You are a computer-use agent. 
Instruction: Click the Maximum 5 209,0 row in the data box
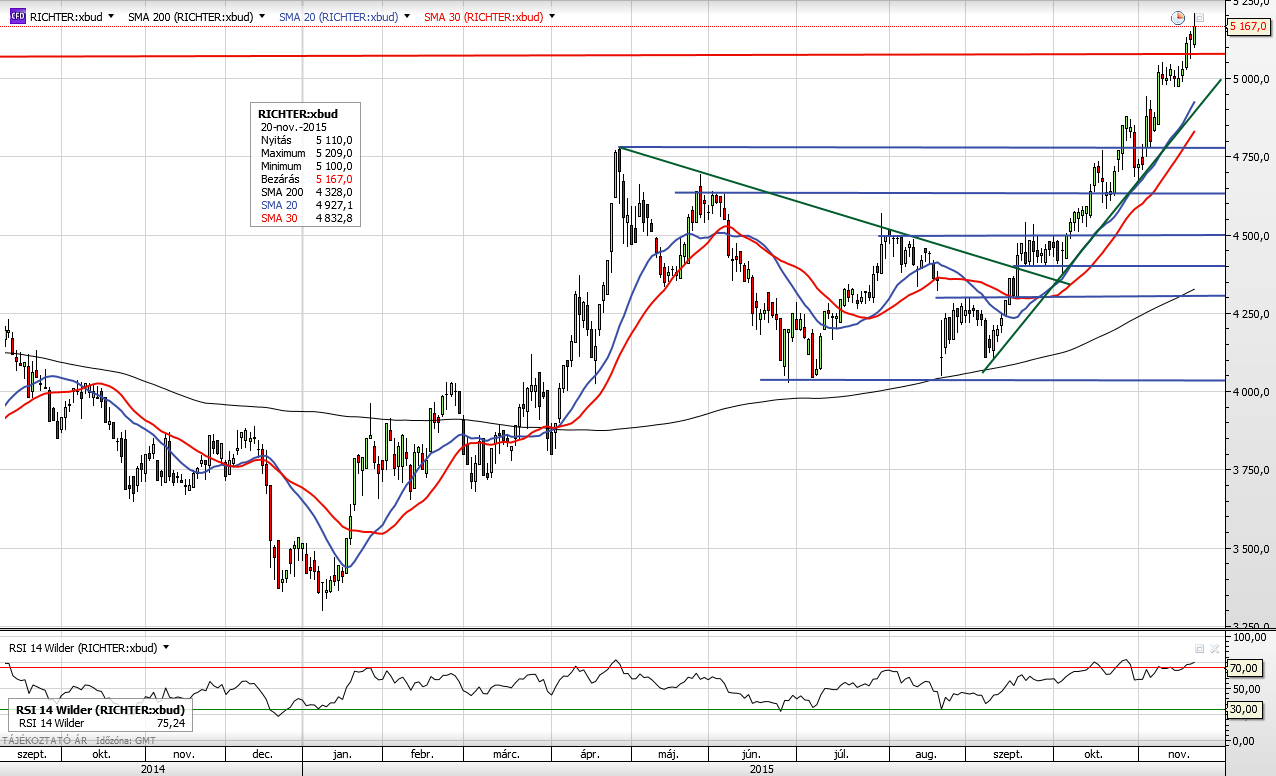[x=306, y=153]
